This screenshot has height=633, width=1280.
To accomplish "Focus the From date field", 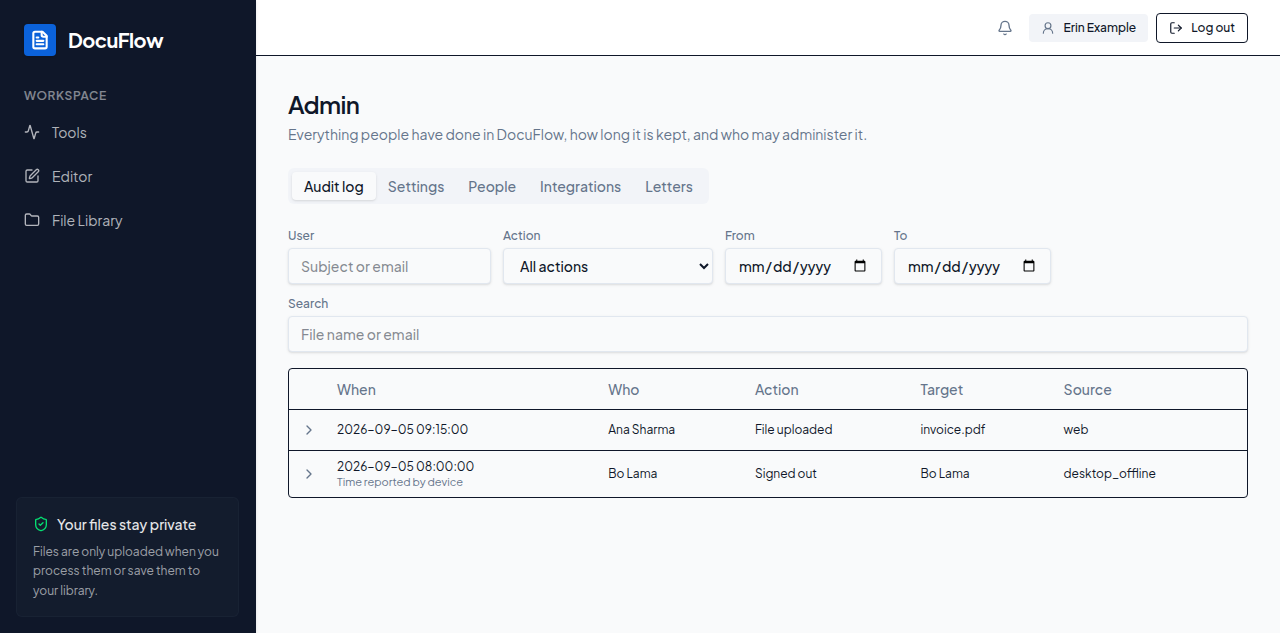I will click(x=803, y=266).
